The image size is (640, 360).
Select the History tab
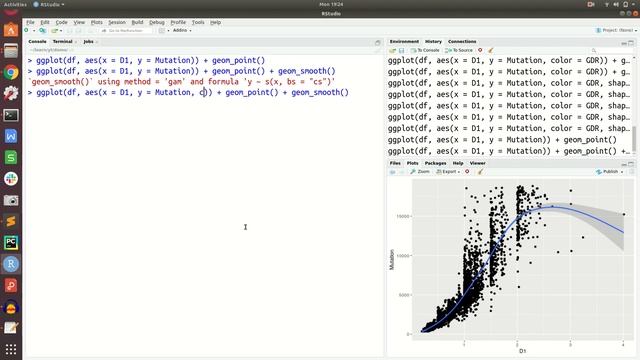[x=433, y=42]
